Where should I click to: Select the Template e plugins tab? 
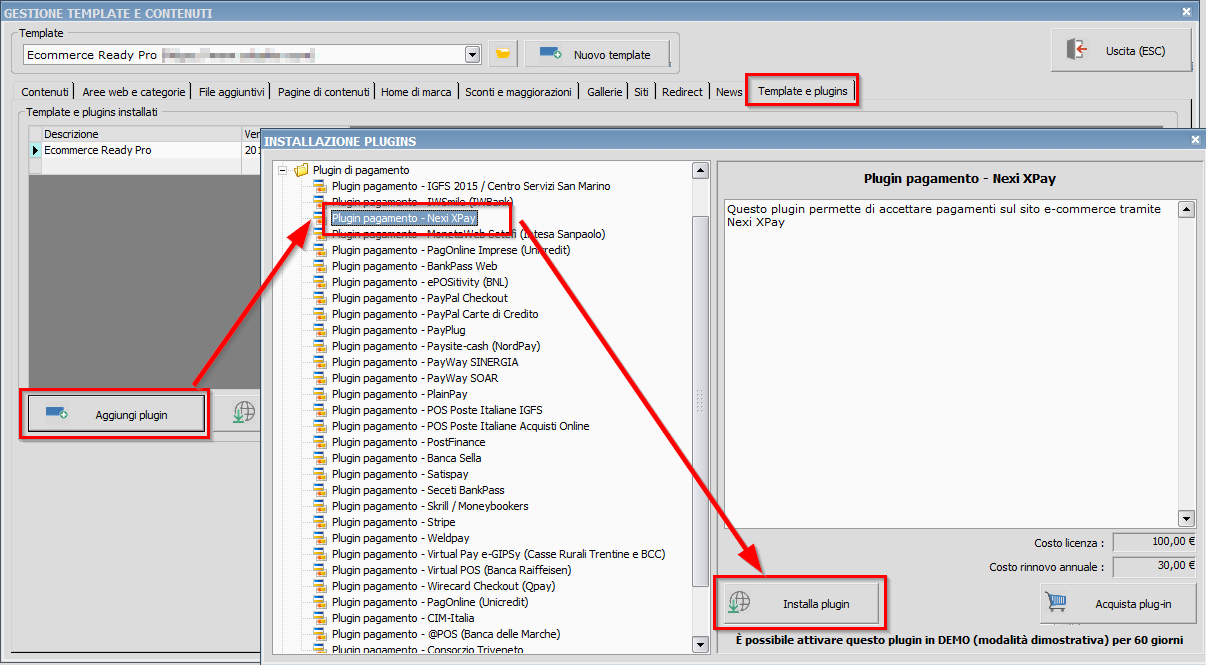click(803, 91)
